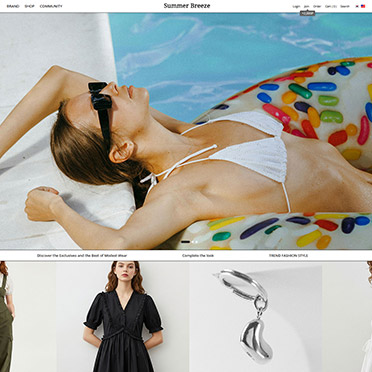Open the black dress product thumbnail
The width and height of the screenshot is (372, 372).
pos(123,317)
